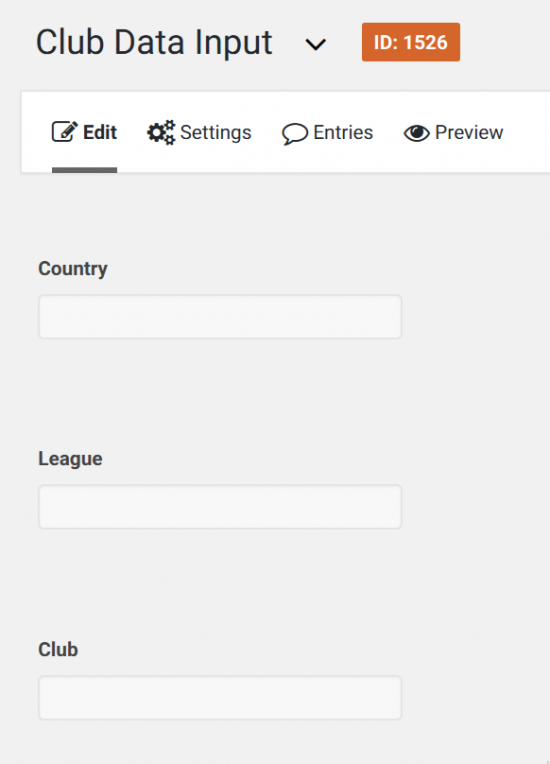Select the pencil Edit icon

click(64, 132)
